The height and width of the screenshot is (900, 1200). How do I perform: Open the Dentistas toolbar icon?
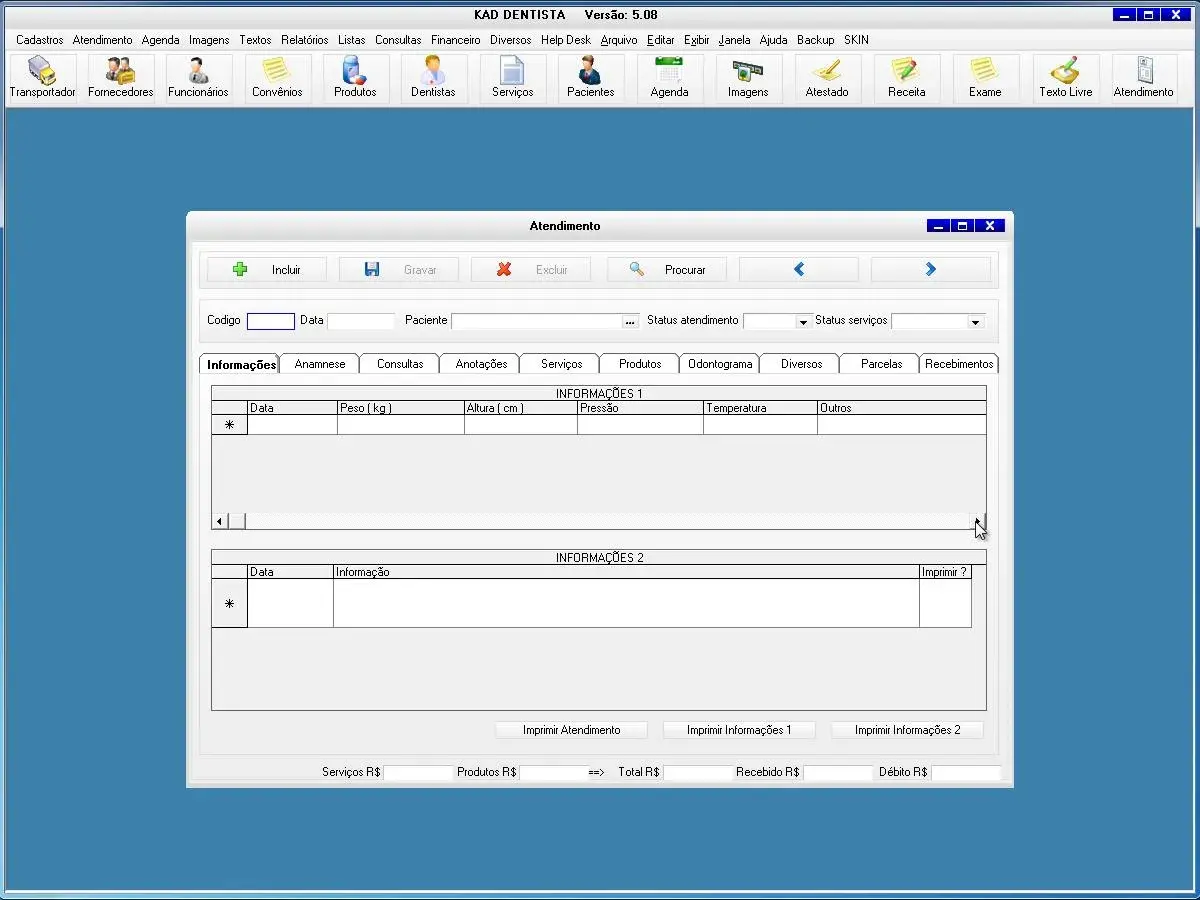433,78
